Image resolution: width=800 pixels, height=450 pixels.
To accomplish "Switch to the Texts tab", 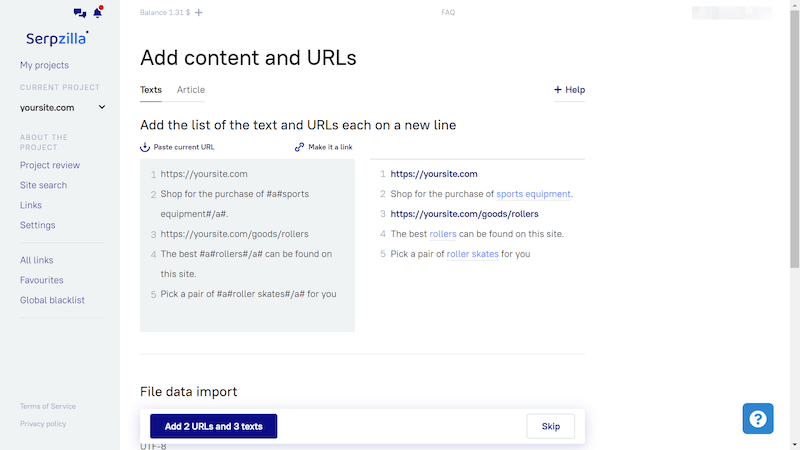I will pyautogui.click(x=151, y=90).
